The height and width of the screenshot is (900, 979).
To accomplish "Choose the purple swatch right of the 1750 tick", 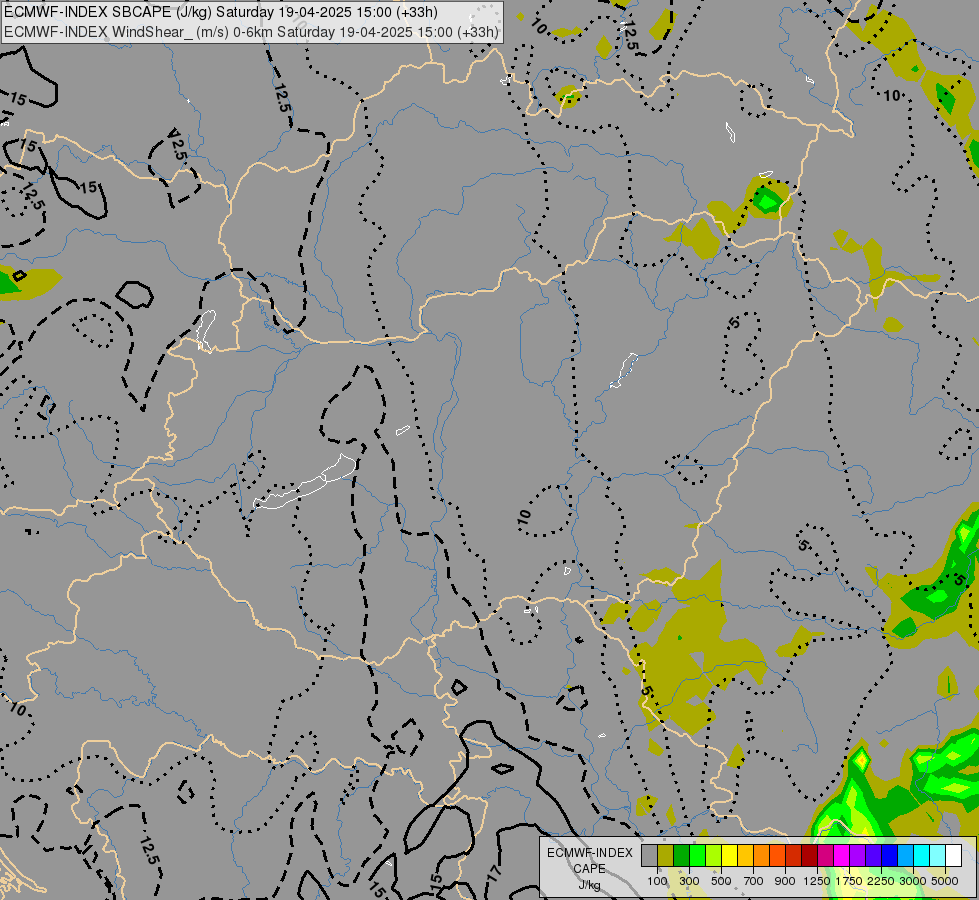I will click(x=858, y=856).
